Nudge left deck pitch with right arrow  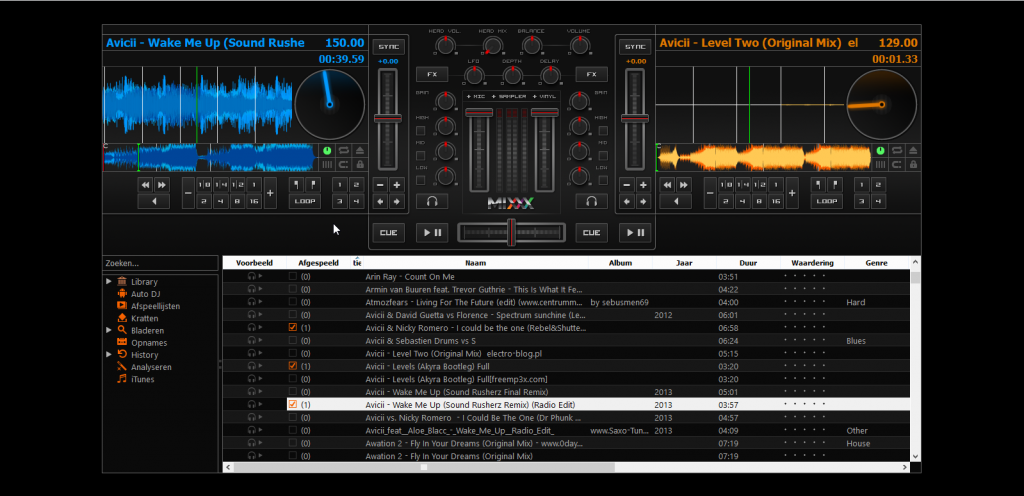point(396,201)
